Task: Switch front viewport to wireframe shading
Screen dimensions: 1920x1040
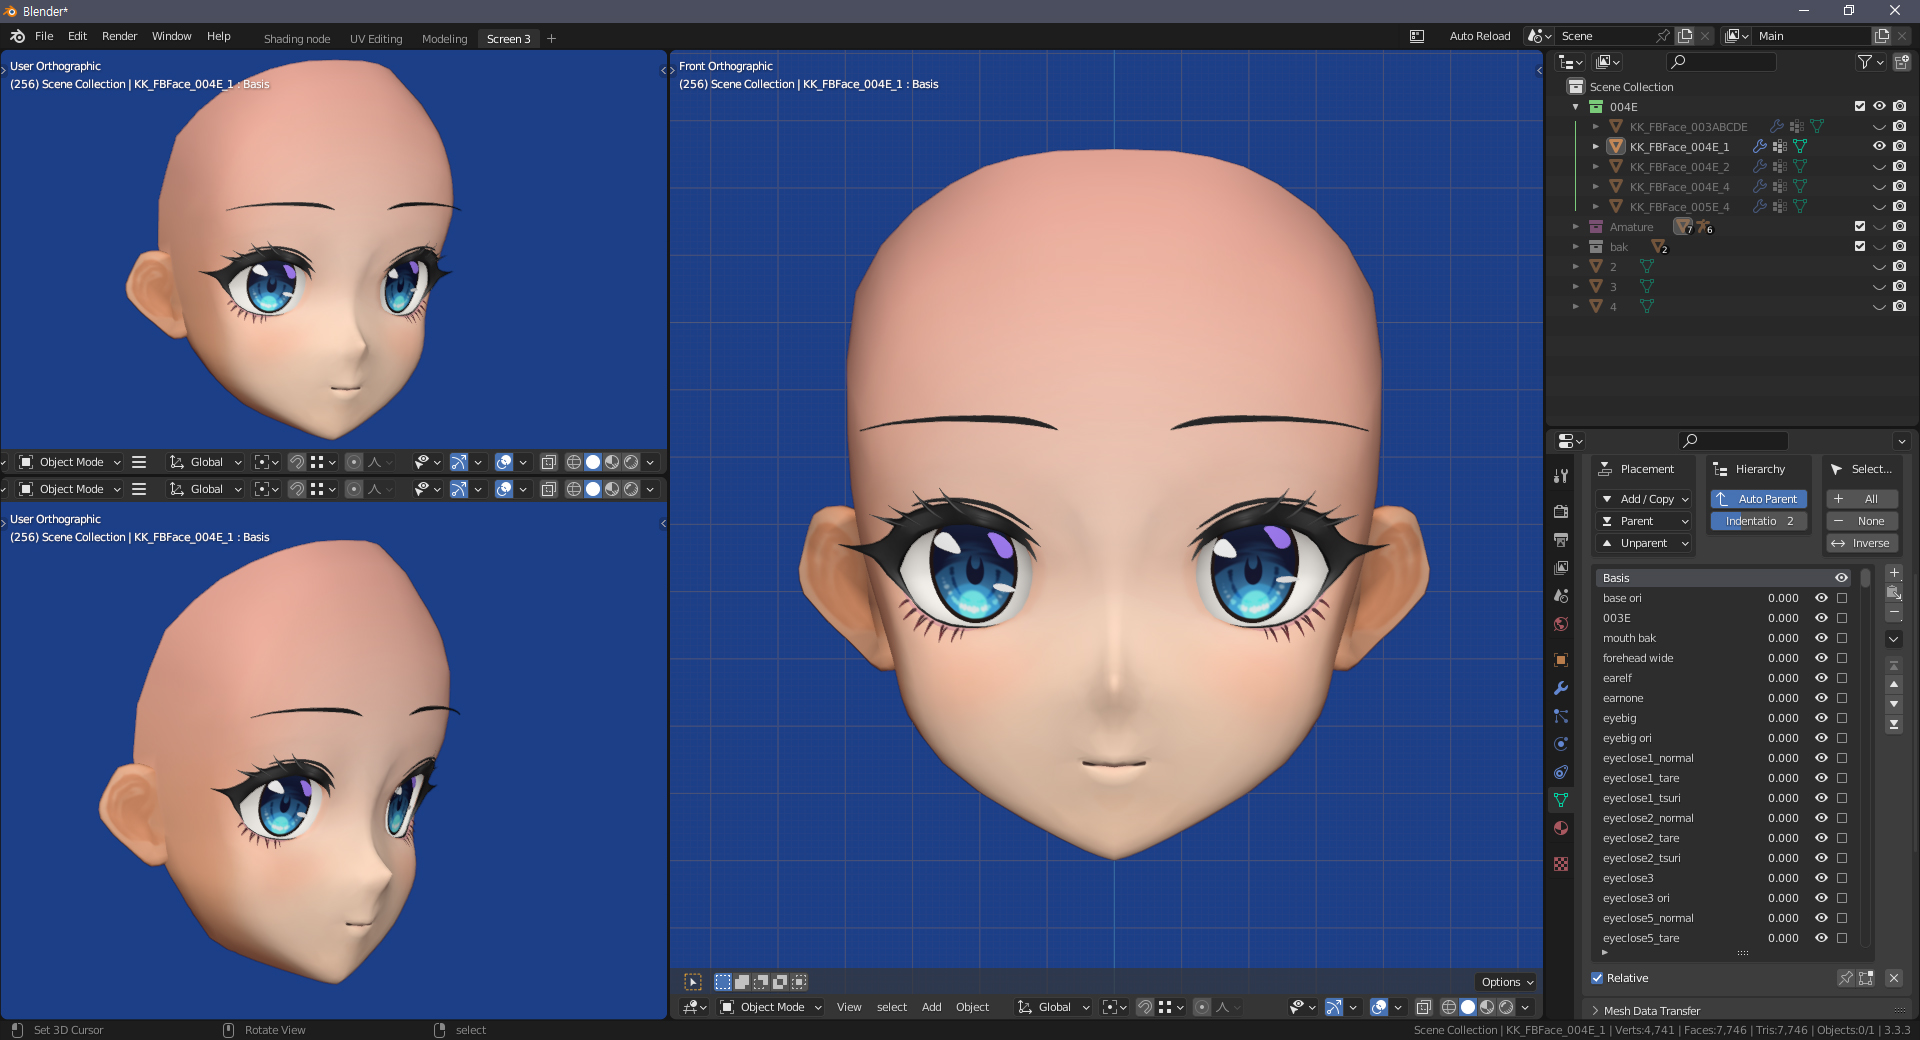Action: pyautogui.click(x=1448, y=1007)
